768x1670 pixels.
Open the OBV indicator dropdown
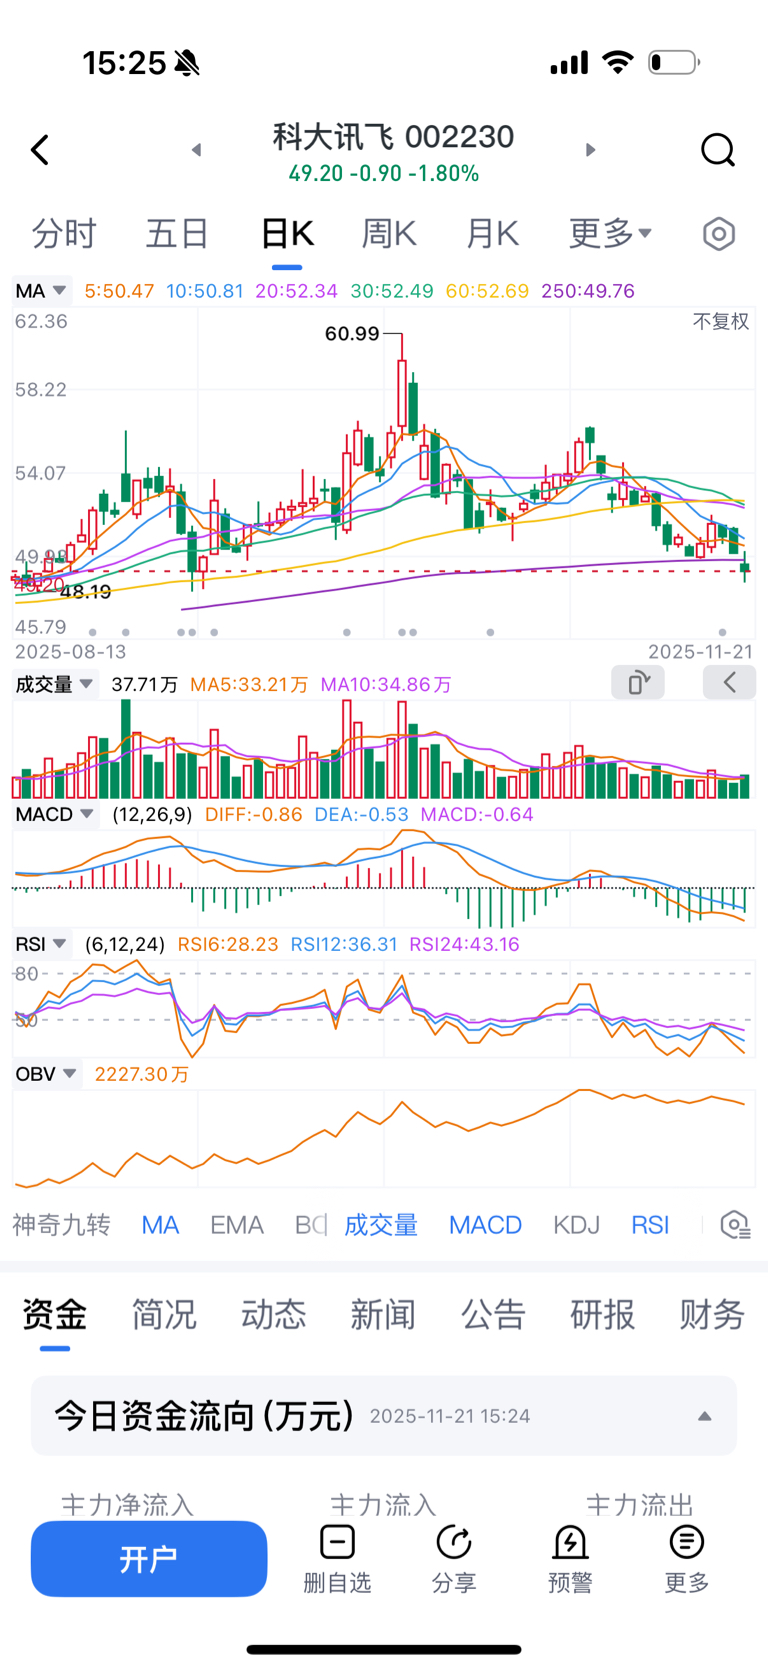point(46,1074)
